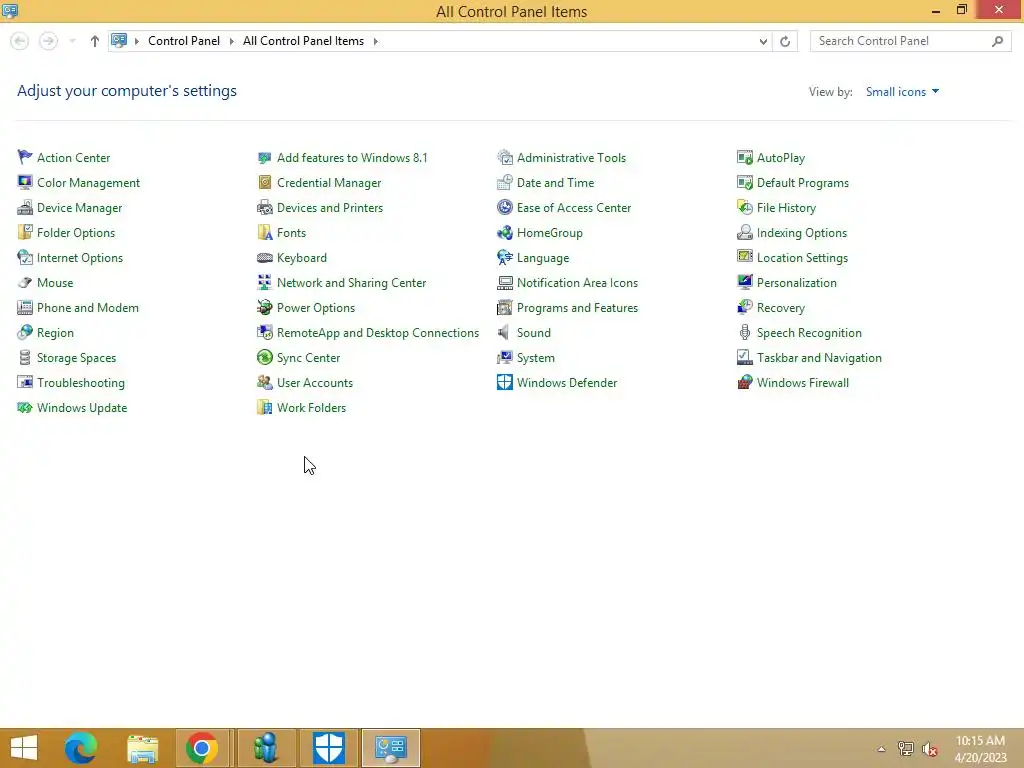Open Devices and Printers icon

point(264,208)
